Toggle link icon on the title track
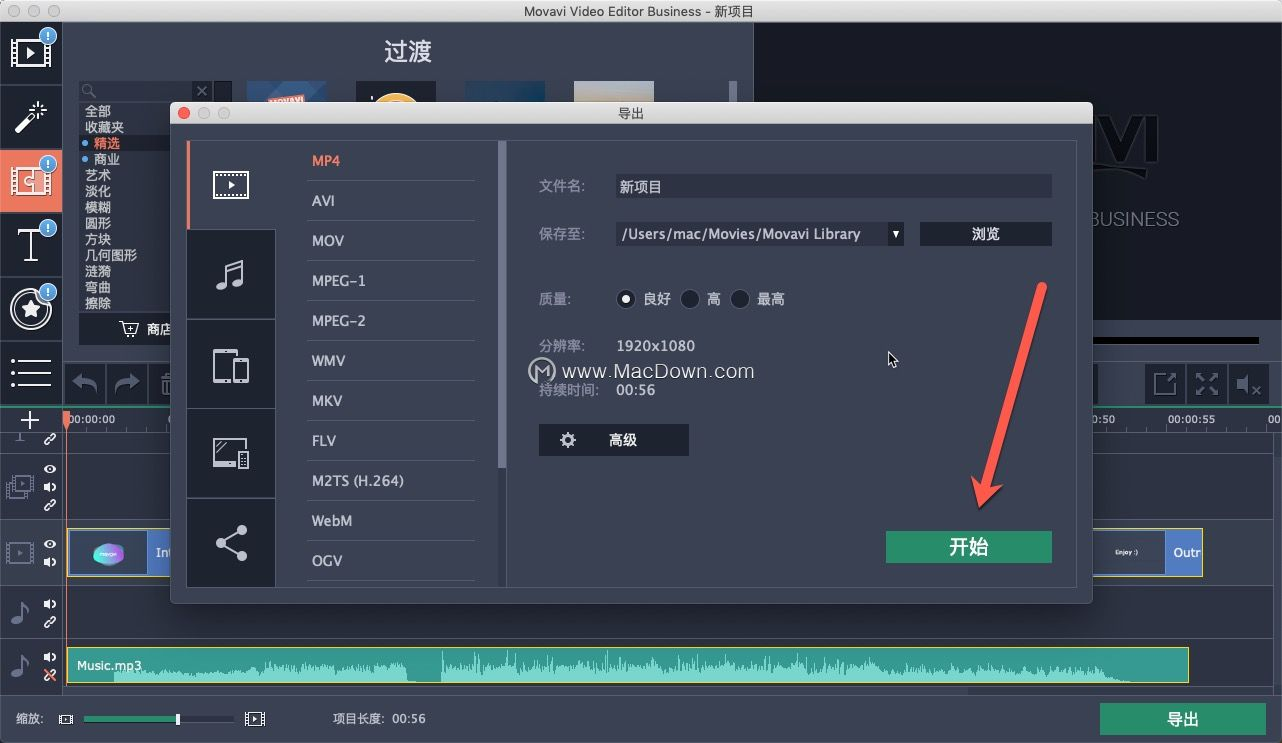The image size is (1282, 743). click(x=50, y=438)
